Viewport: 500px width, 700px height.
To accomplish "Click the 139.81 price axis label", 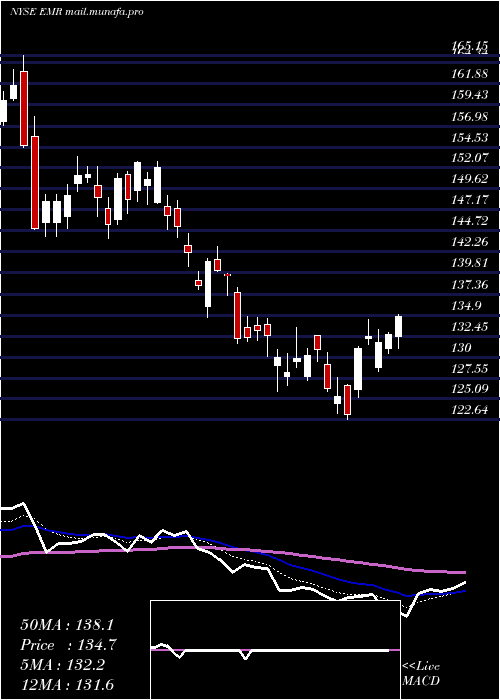I will pyautogui.click(x=469, y=263).
